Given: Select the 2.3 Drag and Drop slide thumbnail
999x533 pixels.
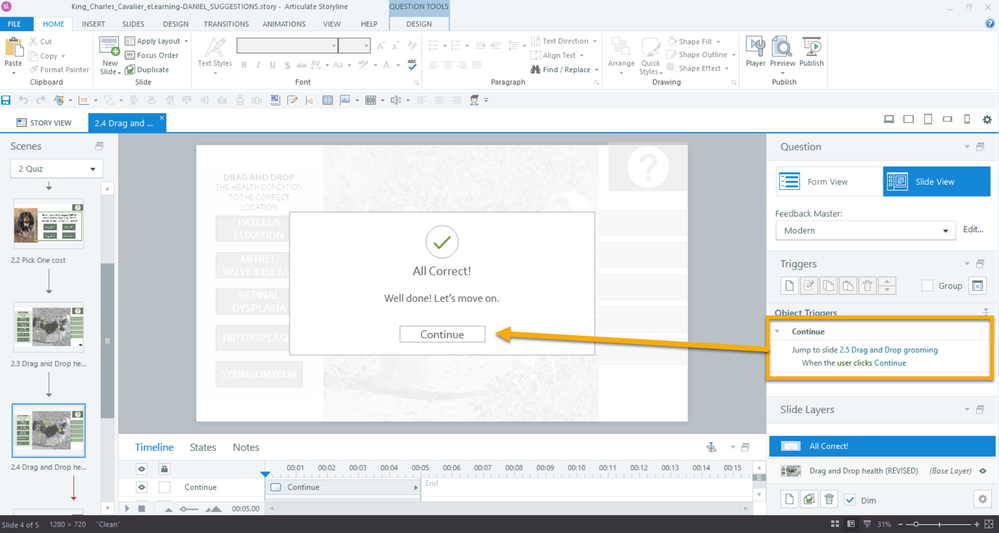Looking at the screenshot, I should click(49, 330).
